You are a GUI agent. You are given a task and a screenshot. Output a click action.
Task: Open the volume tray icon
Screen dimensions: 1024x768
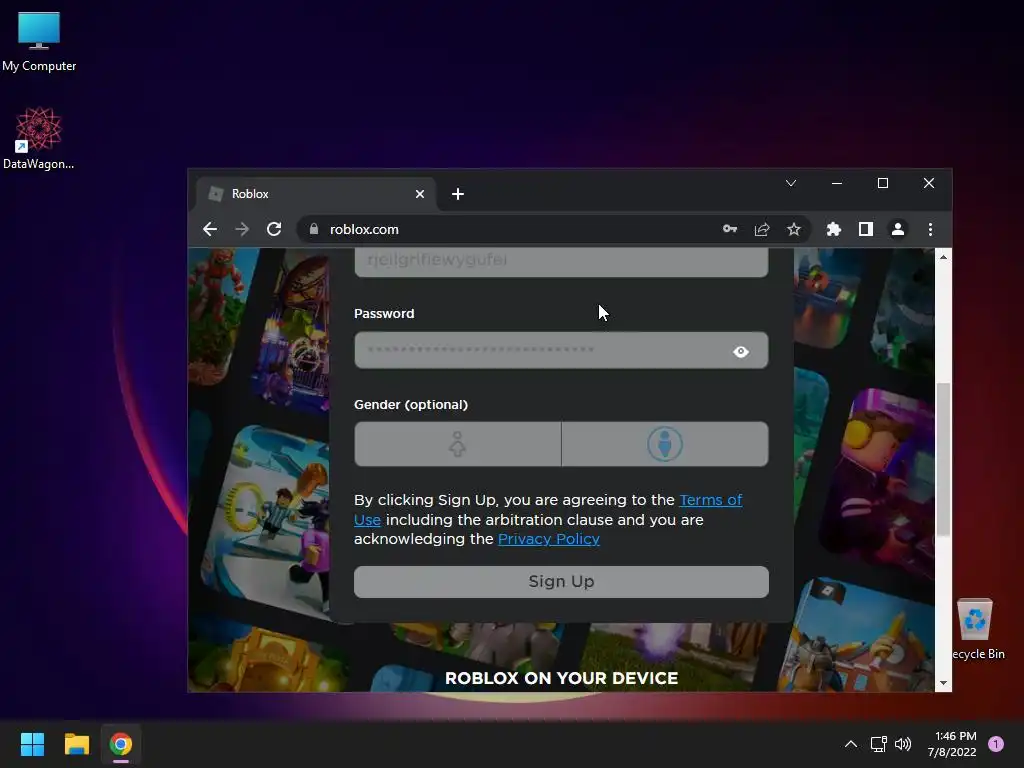point(903,744)
